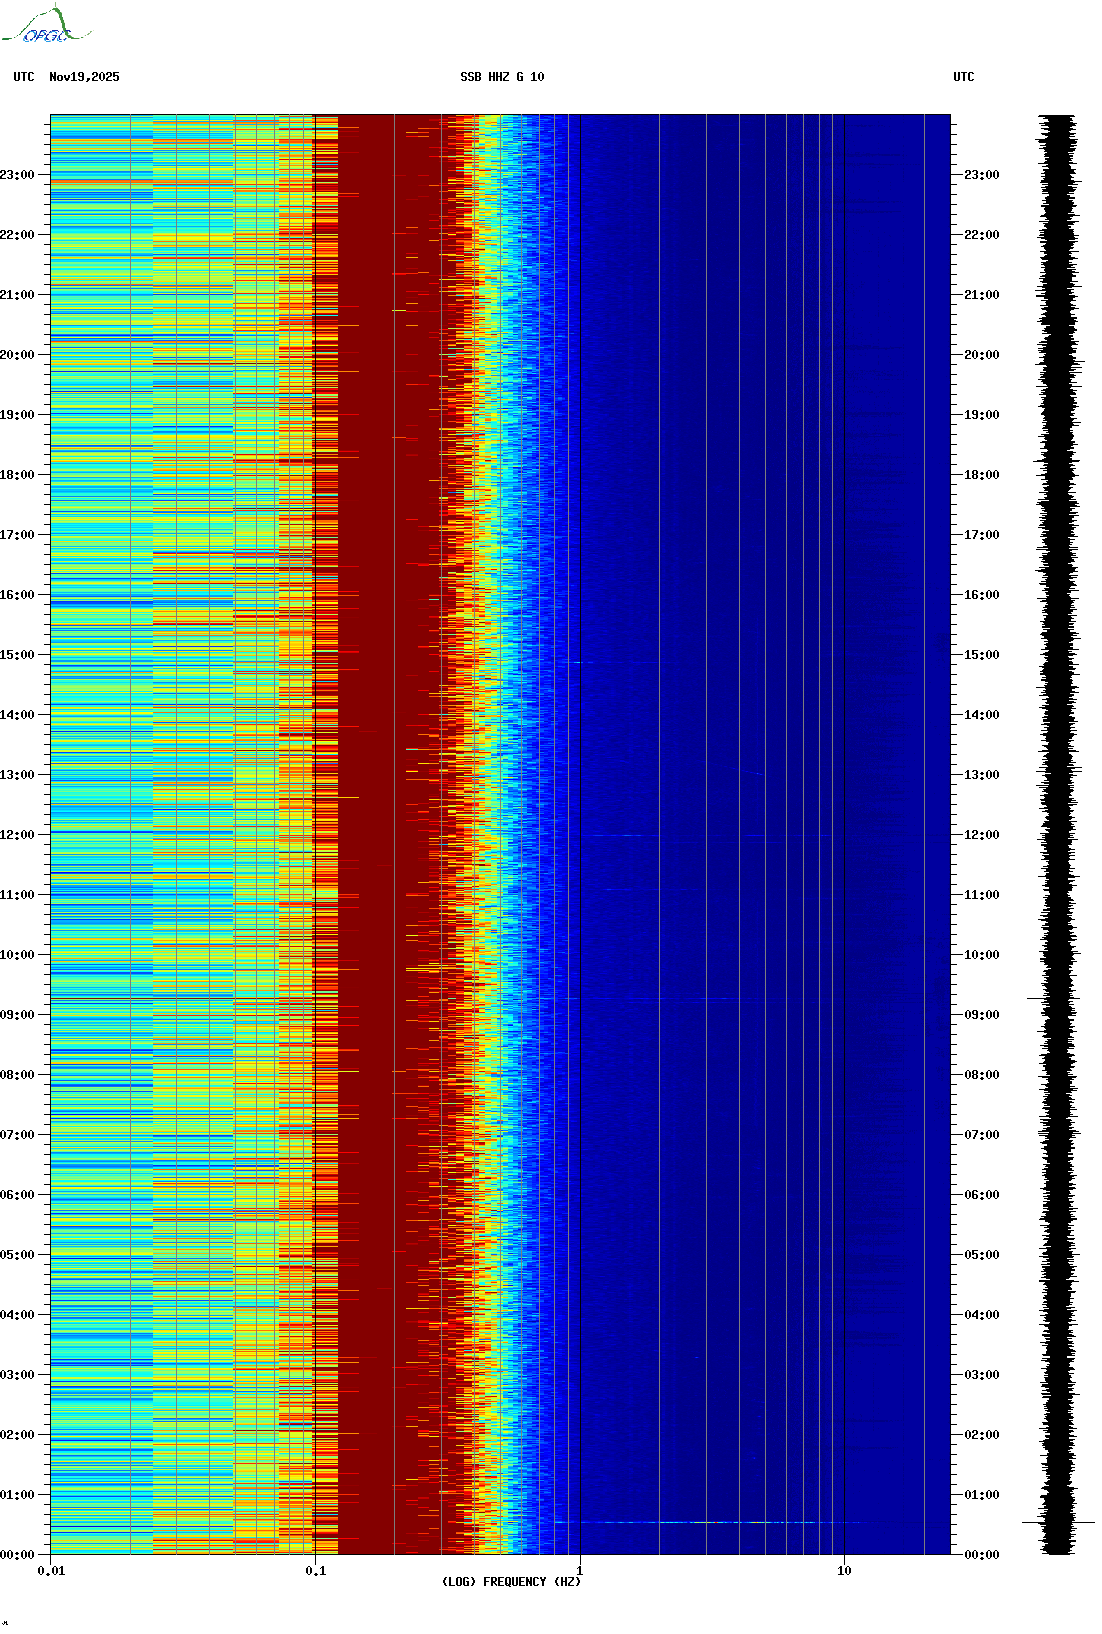The width and height of the screenshot is (1102, 1634).
Task: Click the left 11:00 time label
Action: pyautogui.click(x=17, y=895)
